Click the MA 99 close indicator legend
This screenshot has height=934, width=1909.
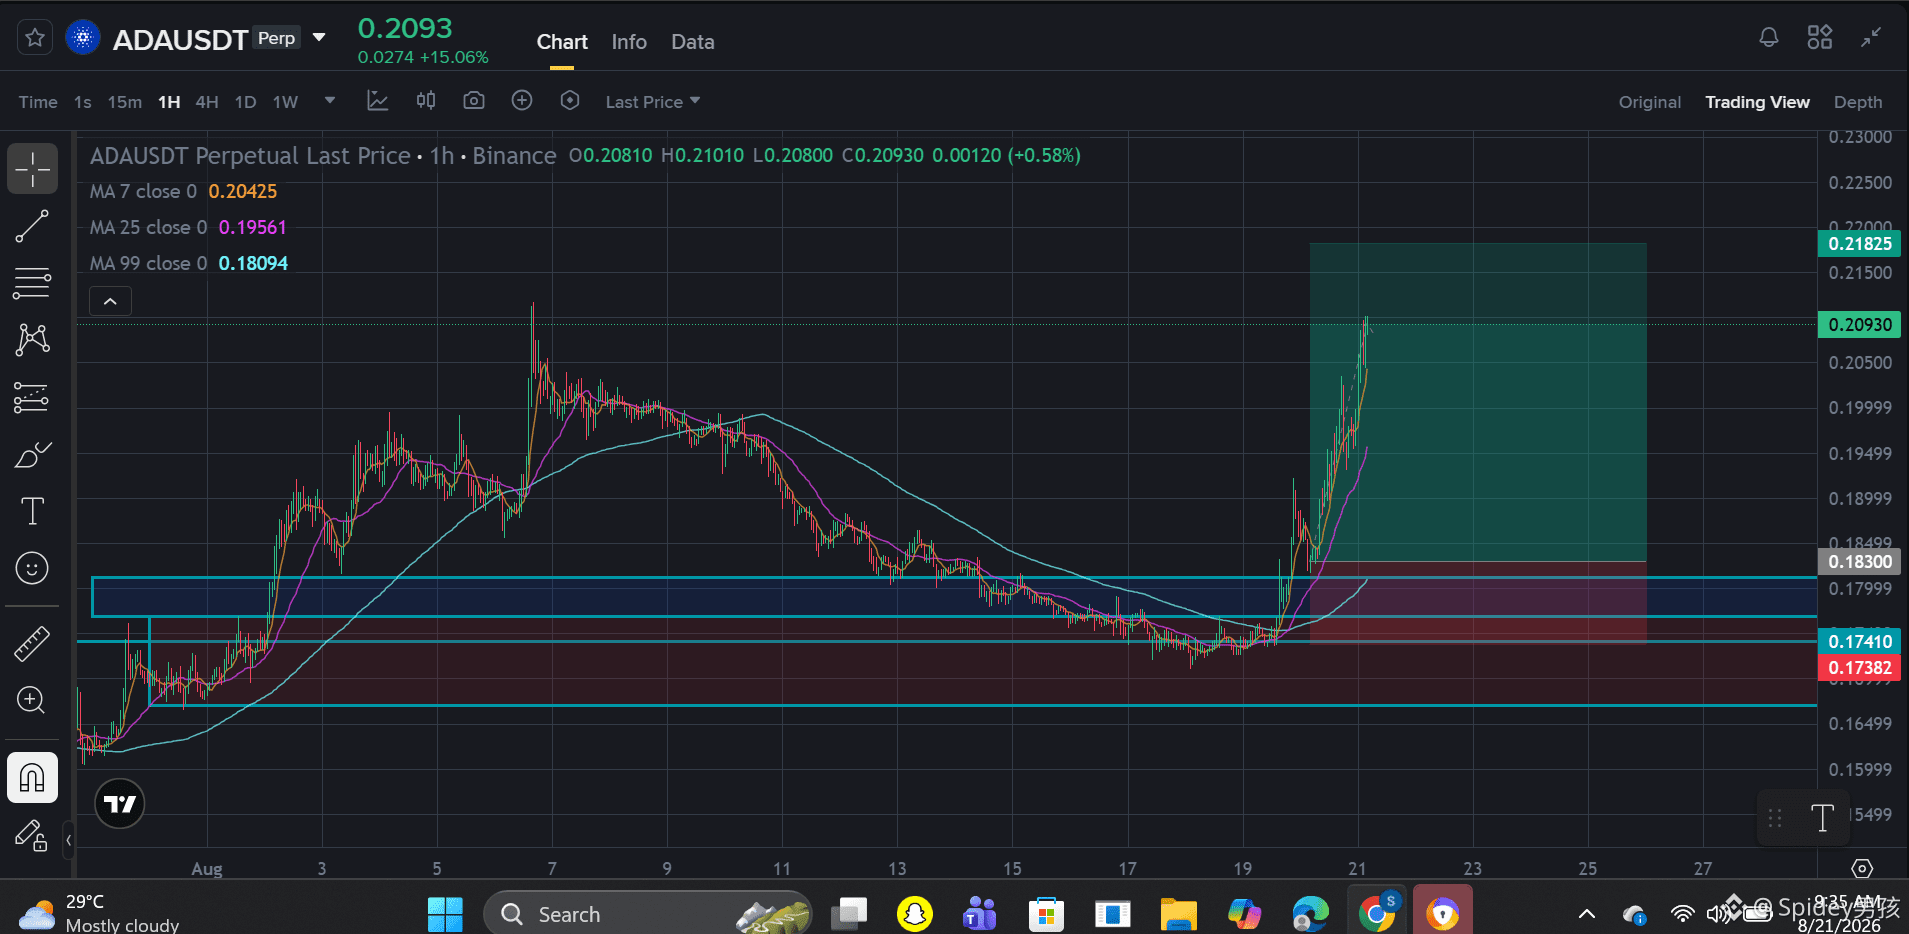pos(188,263)
